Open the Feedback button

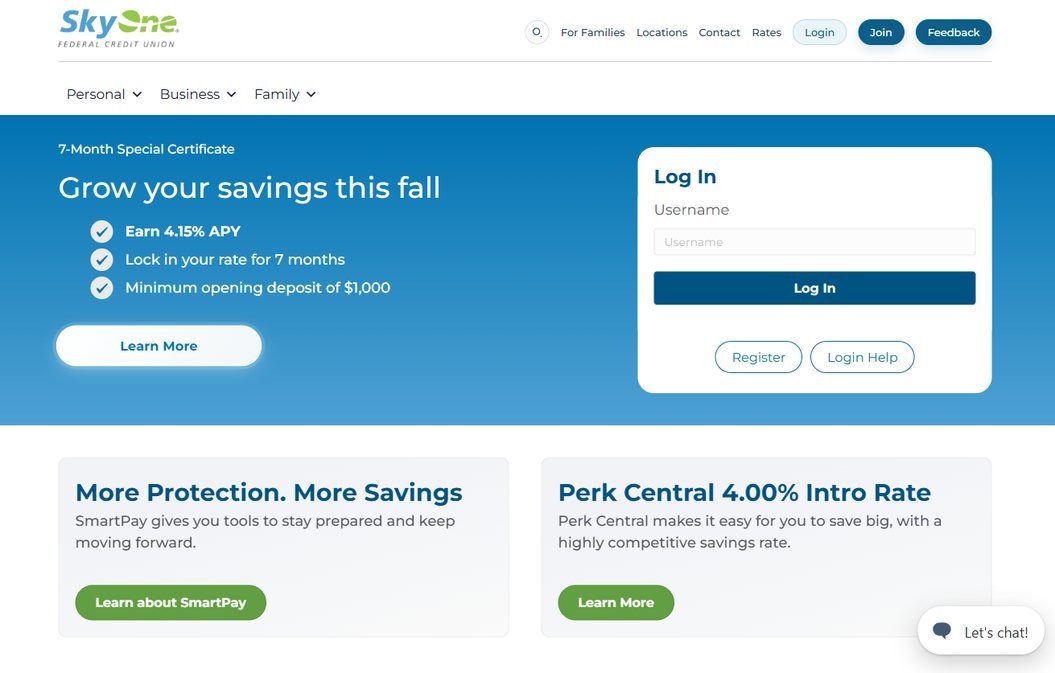[x=953, y=32]
